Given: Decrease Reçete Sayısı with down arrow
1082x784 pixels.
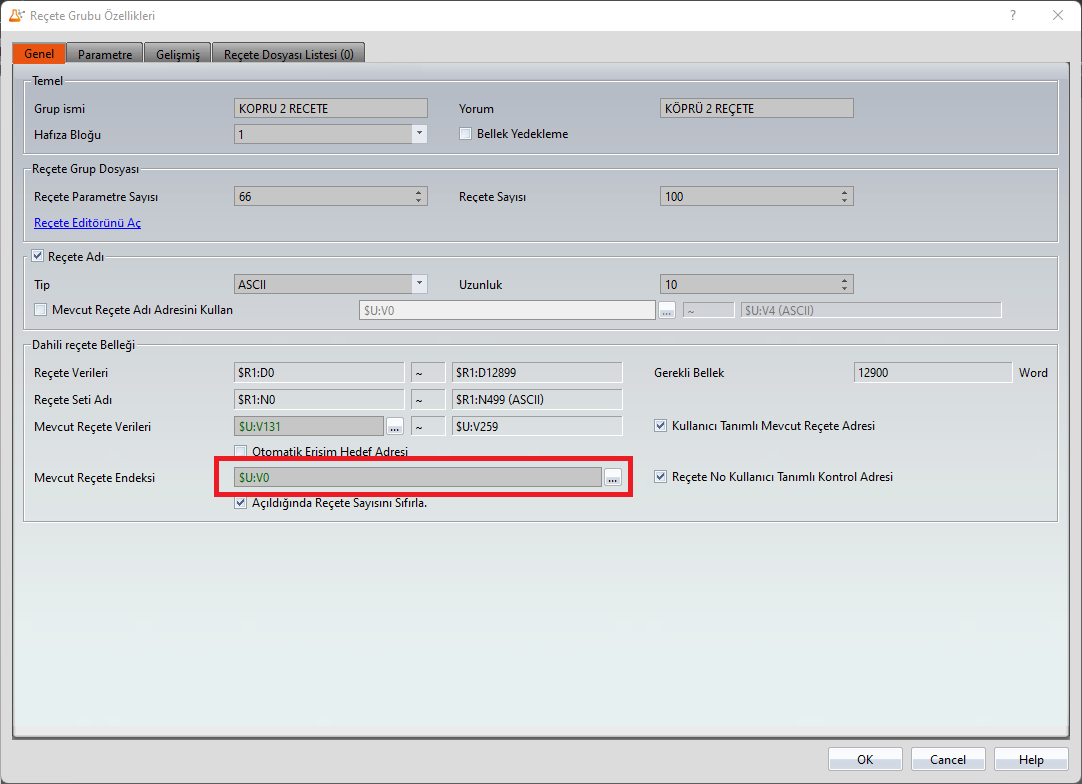Looking at the screenshot, I should pyautogui.click(x=845, y=201).
